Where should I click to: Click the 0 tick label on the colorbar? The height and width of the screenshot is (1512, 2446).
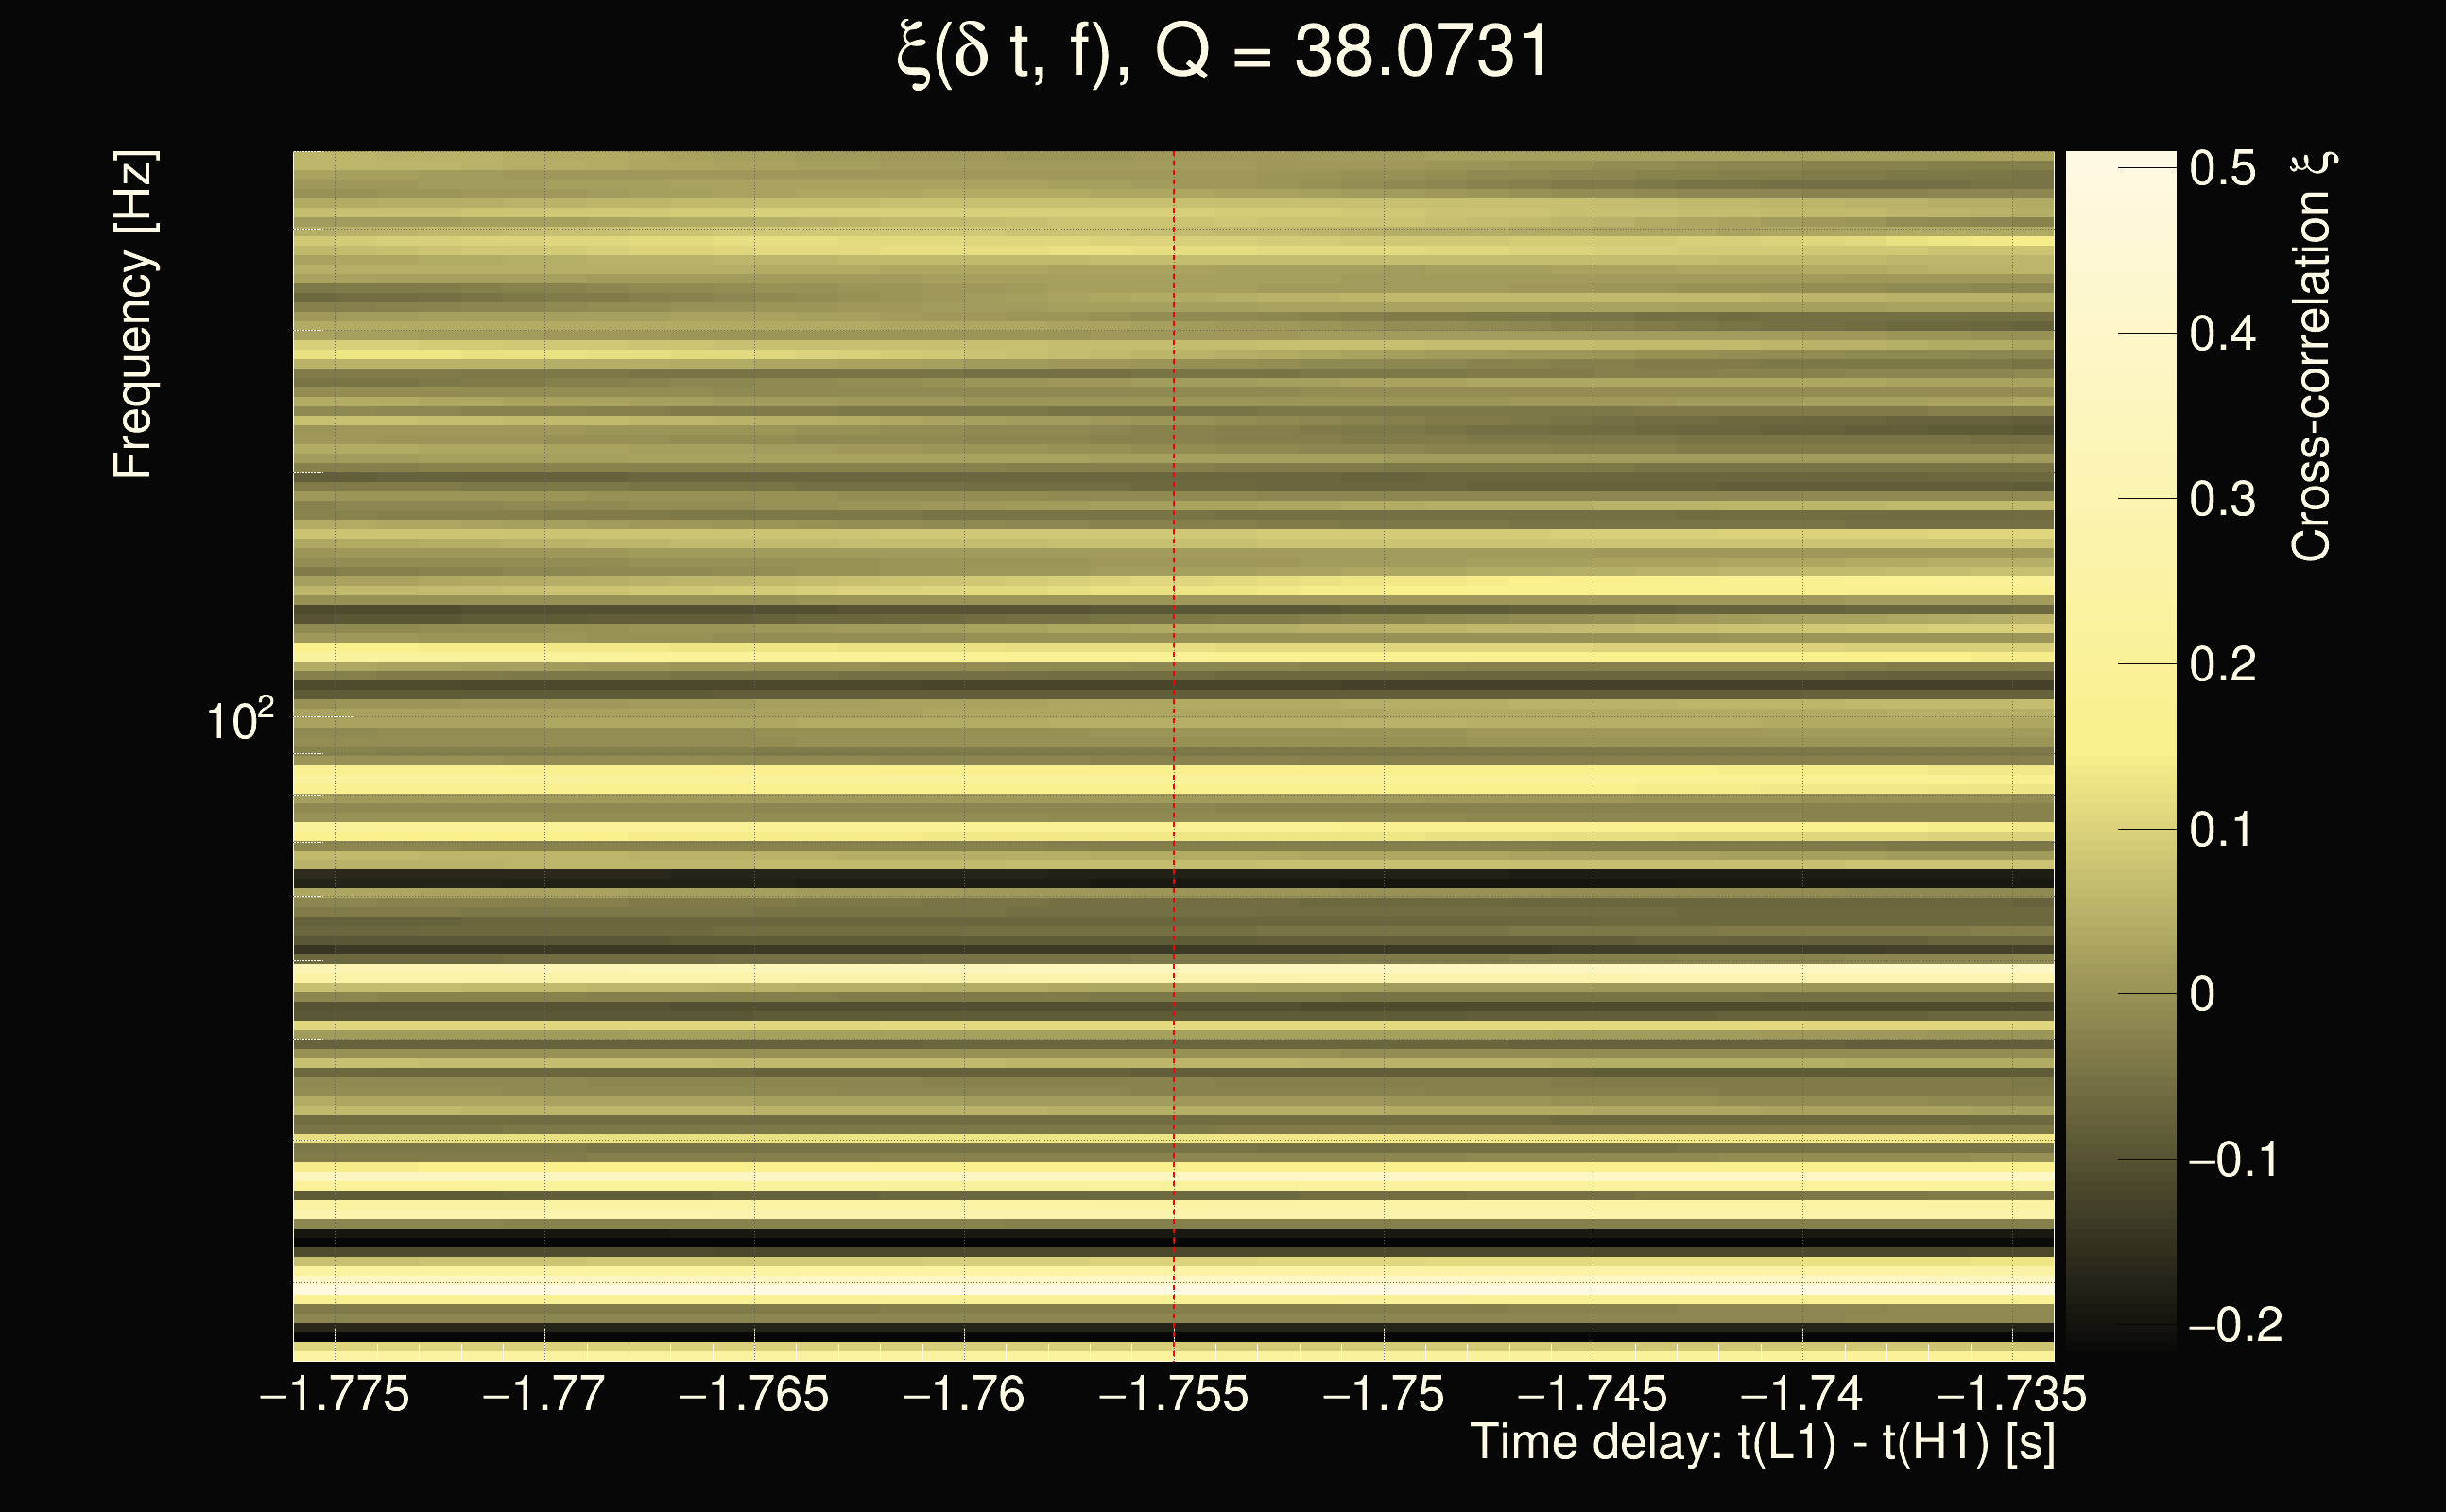pos(2202,994)
